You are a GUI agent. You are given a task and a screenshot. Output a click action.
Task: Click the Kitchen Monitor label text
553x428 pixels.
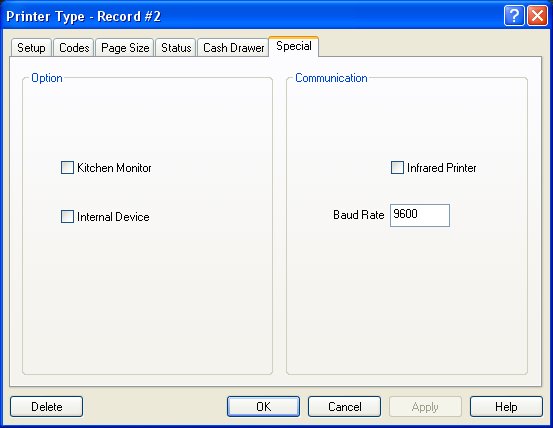pos(114,168)
